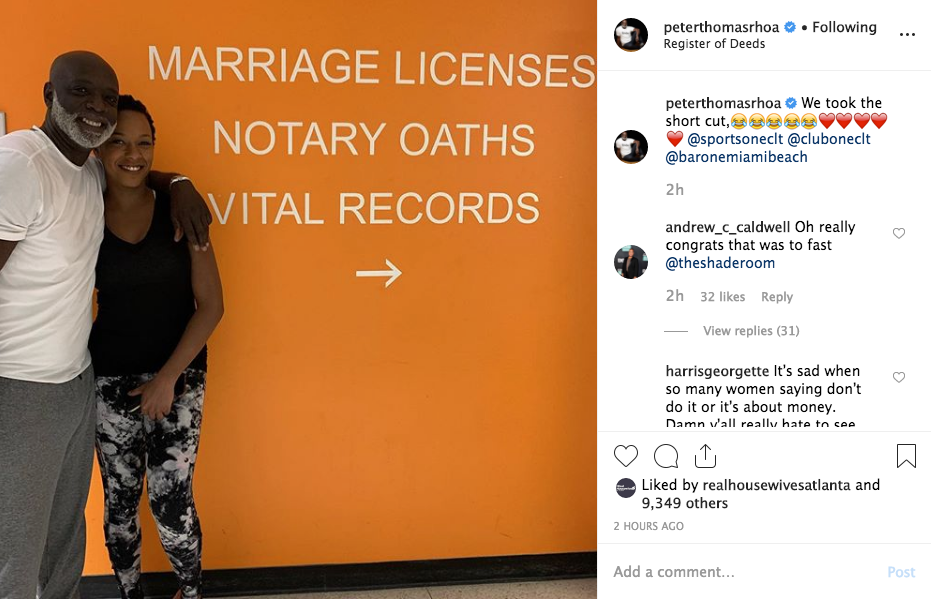This screenshot has height=599, width=931.
Task: Visit the @sportsoneclt mention
Action: (735, 139)
